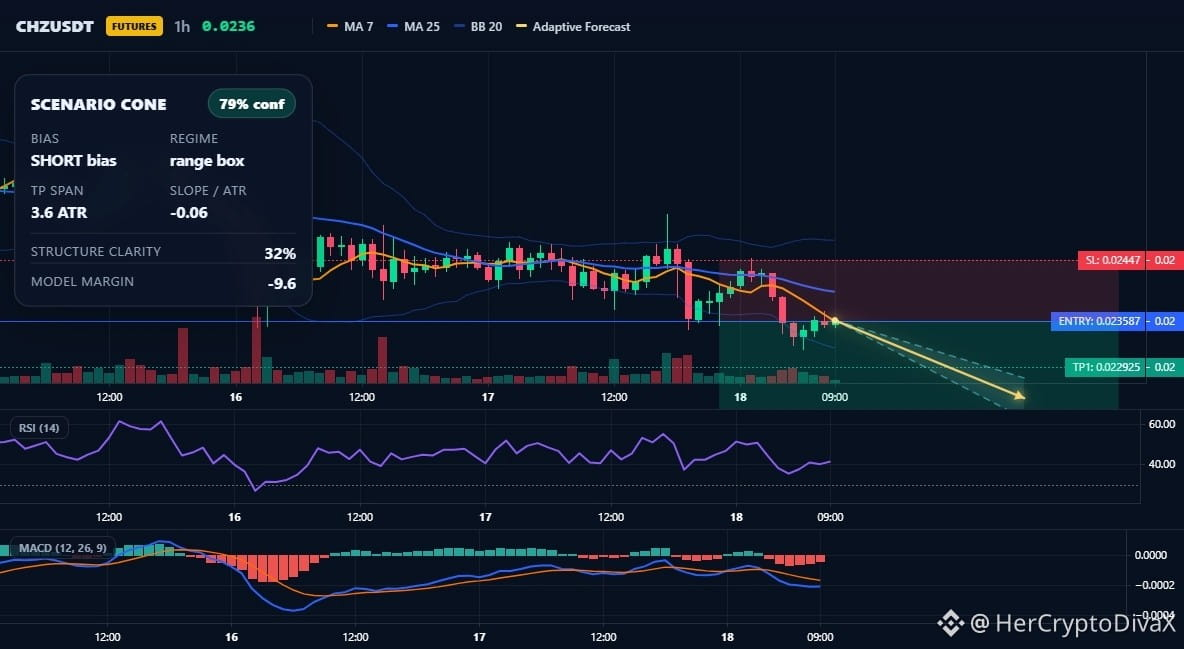
Task: Click the 0.0236 current price value
Action: click(229, 26)
